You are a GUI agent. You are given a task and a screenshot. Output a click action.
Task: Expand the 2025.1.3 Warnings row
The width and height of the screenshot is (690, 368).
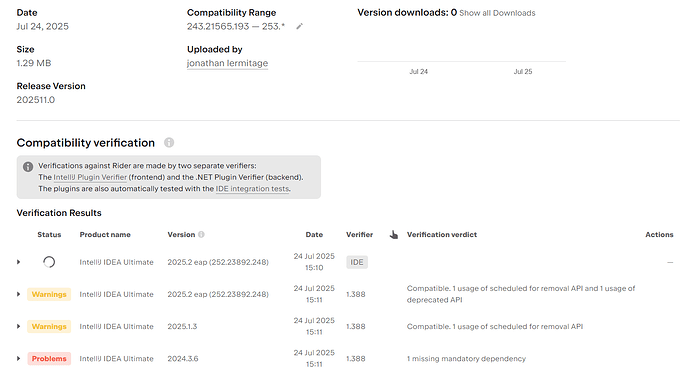coord(18,326)
